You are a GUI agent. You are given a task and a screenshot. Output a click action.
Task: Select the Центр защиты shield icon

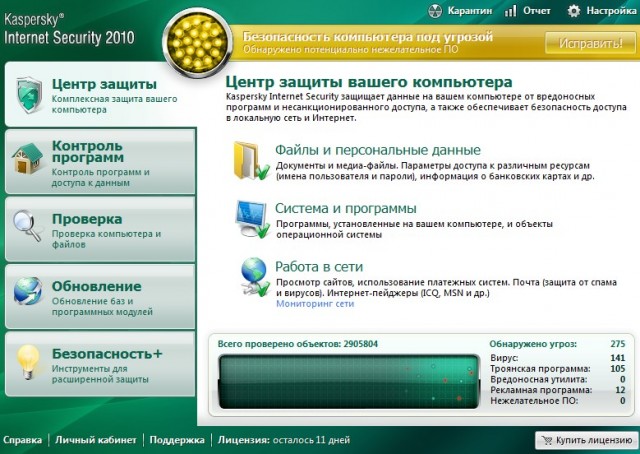coord(29,95)
